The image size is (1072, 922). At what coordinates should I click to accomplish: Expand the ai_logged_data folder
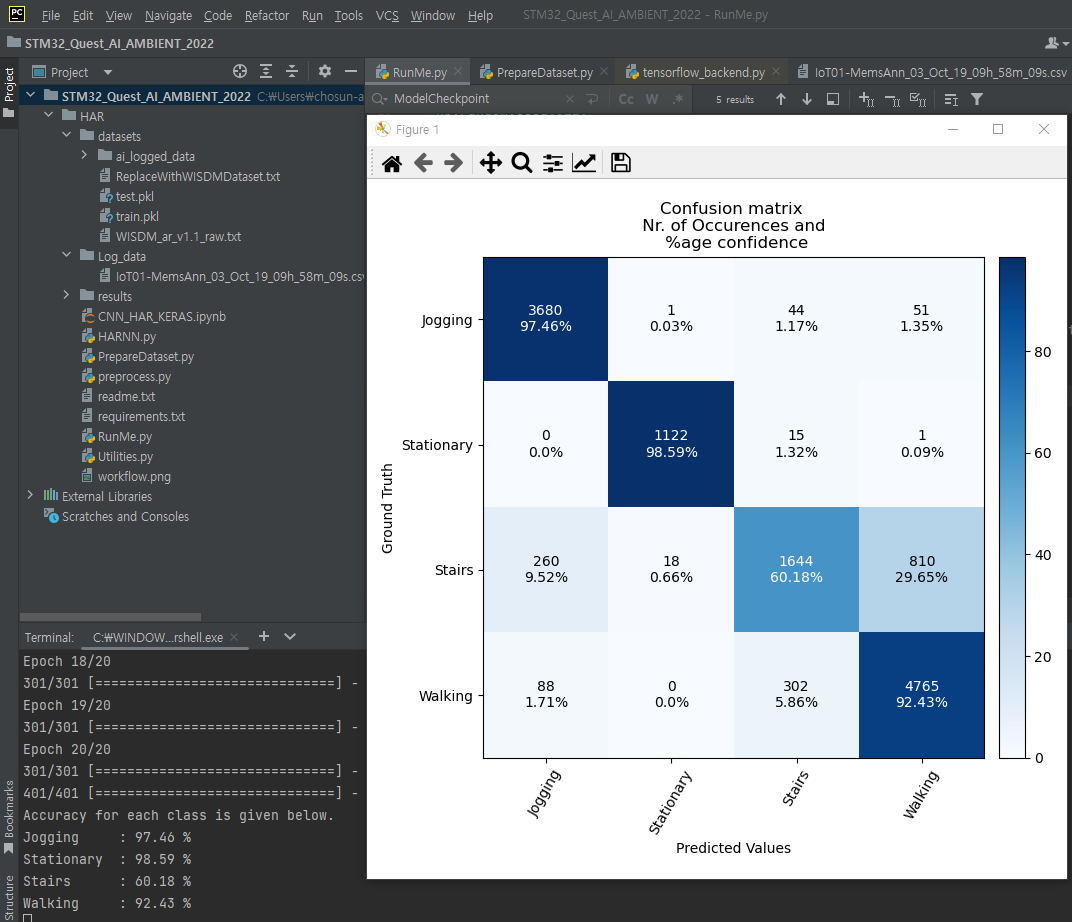(85, 156)
